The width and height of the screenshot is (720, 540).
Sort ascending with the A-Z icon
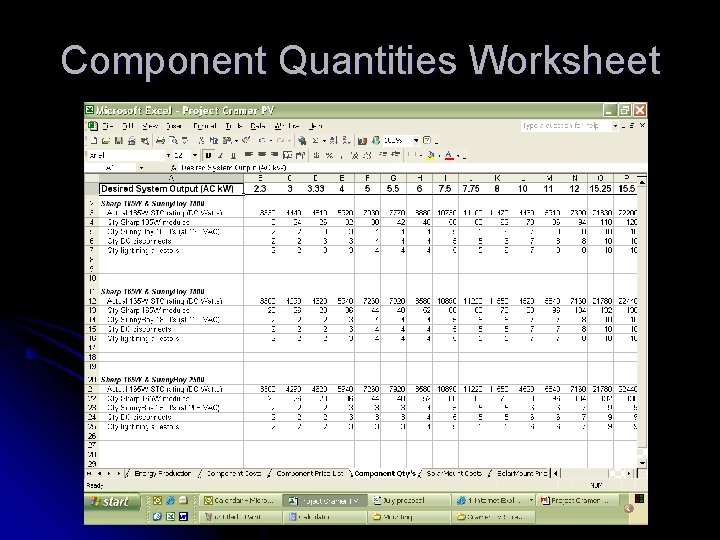click(333, 141)
